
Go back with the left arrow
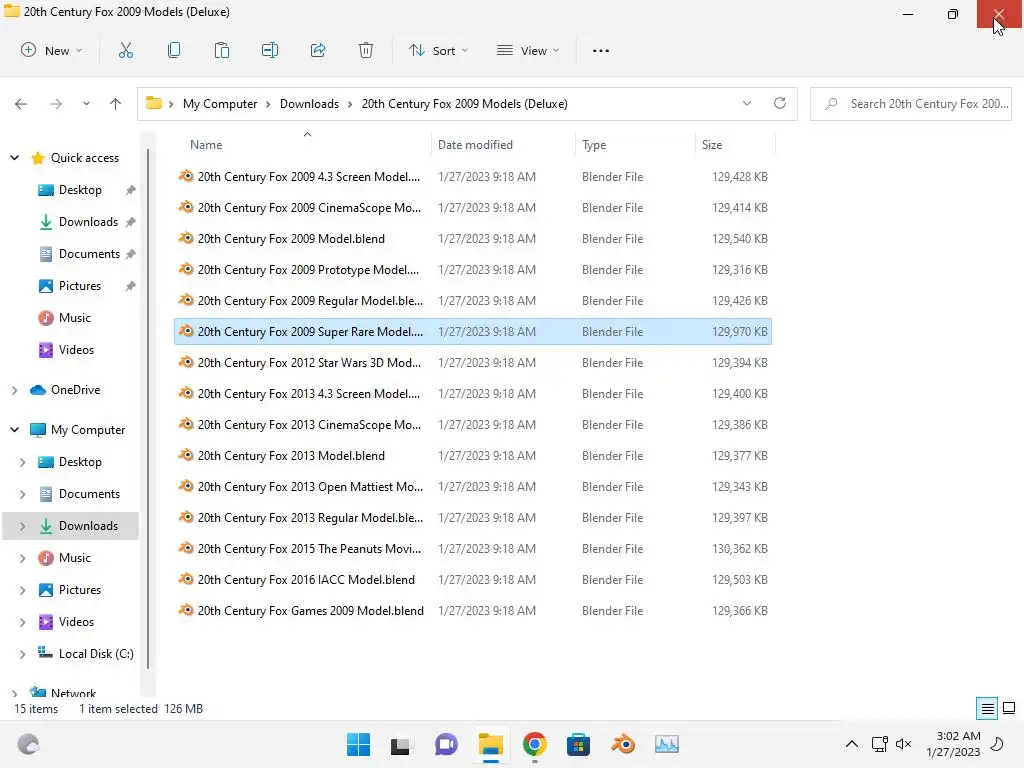click(x=21, y=104)
